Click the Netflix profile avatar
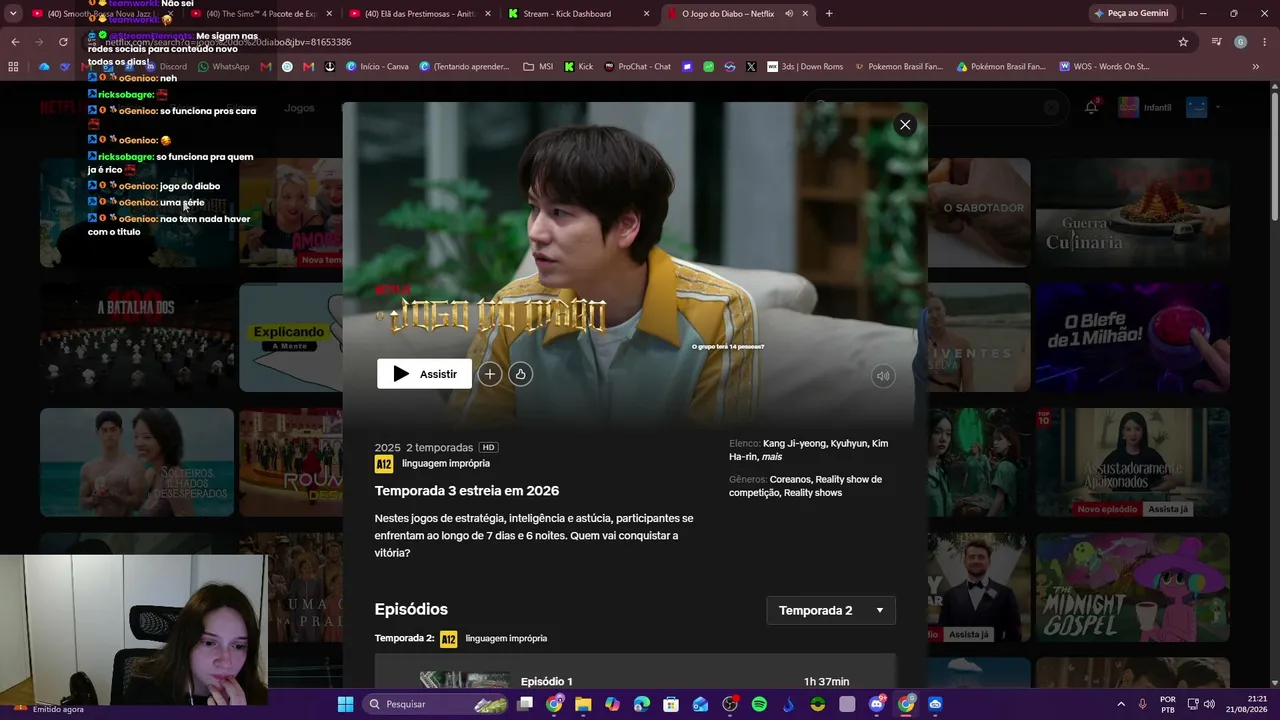The height and width of the screenshot is (720, 1280). 1196,107
